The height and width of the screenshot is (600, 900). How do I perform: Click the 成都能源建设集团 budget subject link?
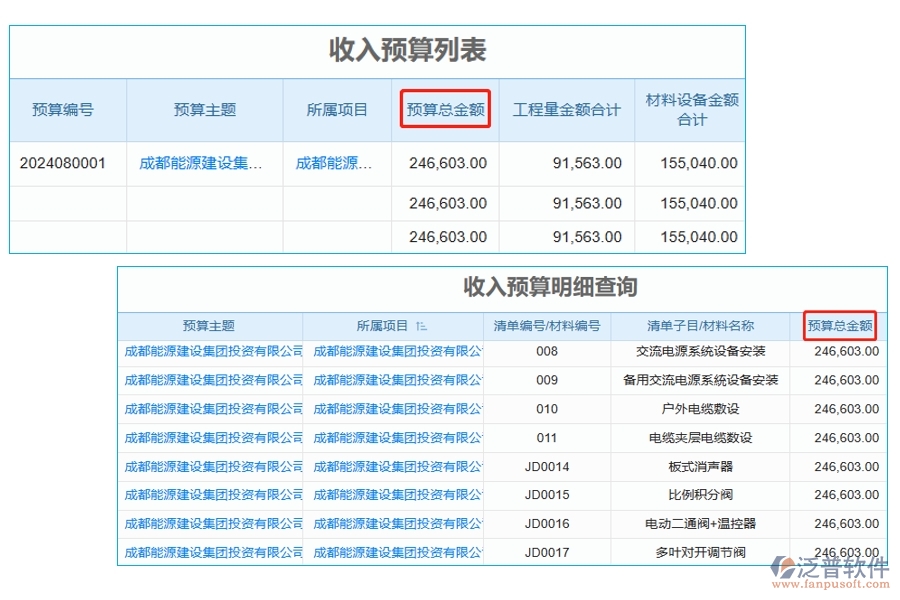pyautogui.click(x=197, y=163)
